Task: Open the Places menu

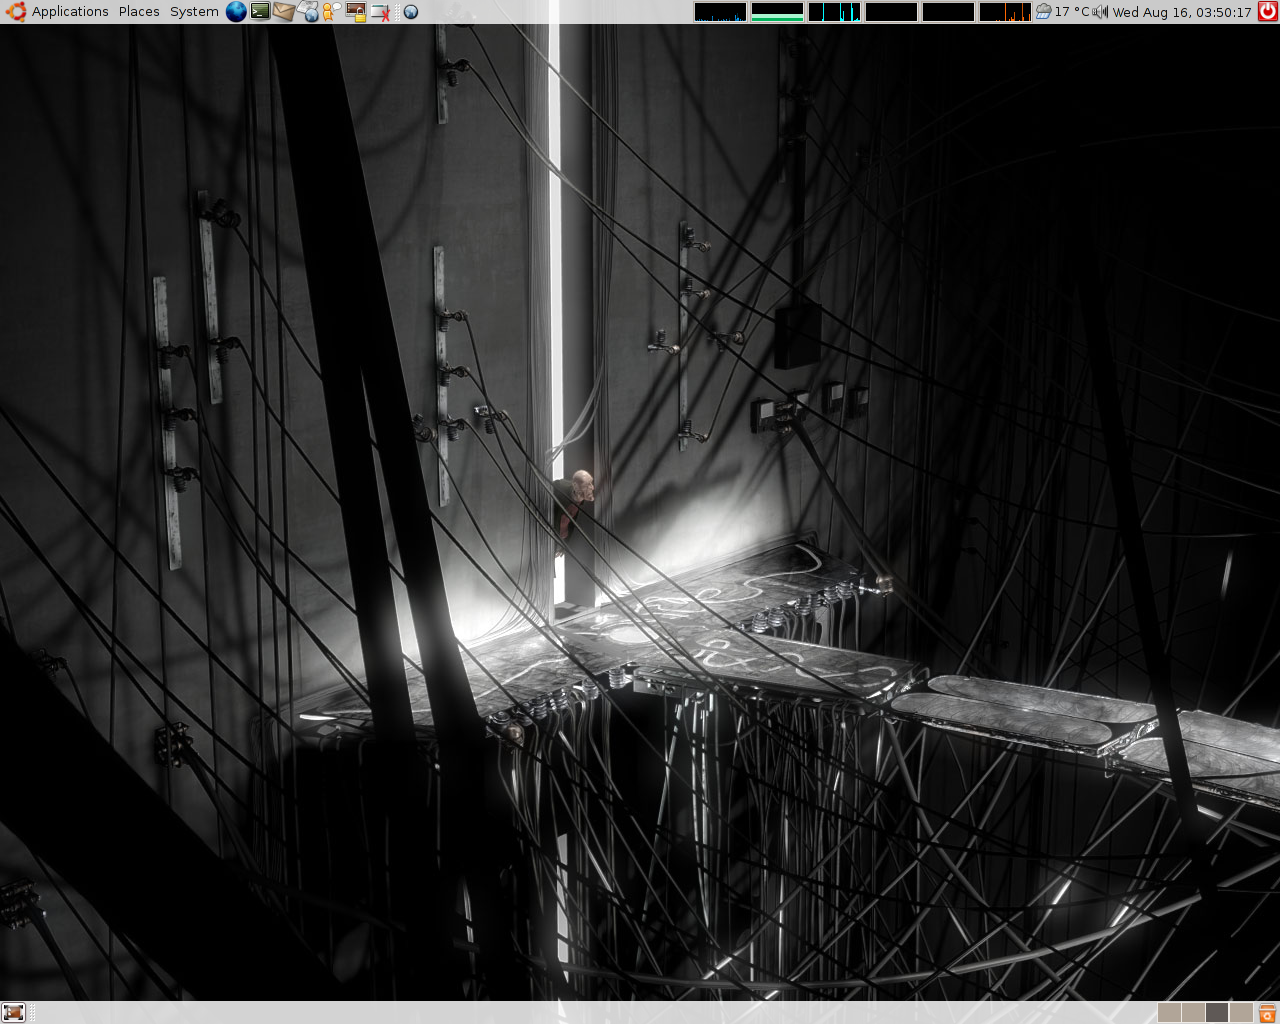Action: coord(138,11)
